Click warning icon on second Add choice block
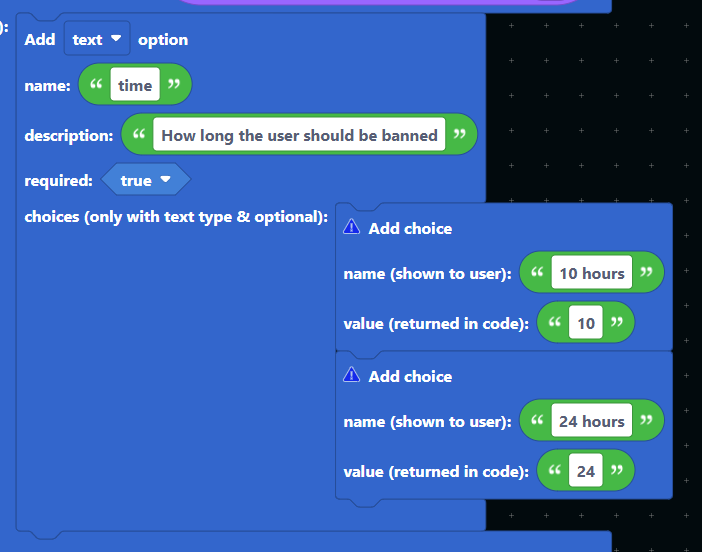Image resolution: width=702 pixels, height=552 pixels. point(351,375)
